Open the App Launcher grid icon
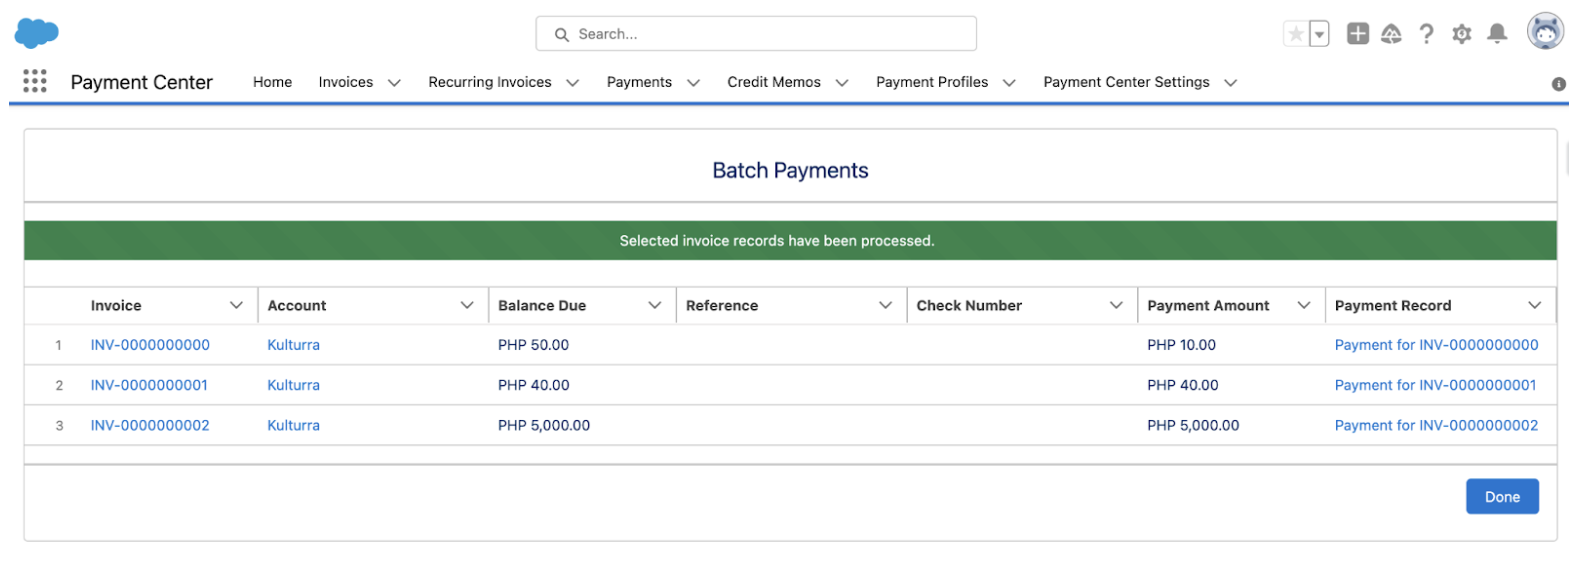This screenshot has height=563, width=1575. click(34, 81)
